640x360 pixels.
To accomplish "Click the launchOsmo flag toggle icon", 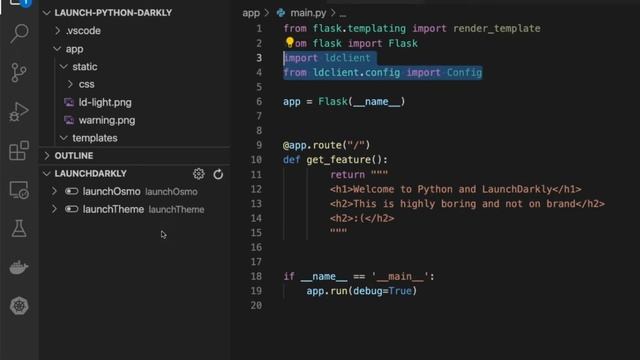I will pos(71,191).
